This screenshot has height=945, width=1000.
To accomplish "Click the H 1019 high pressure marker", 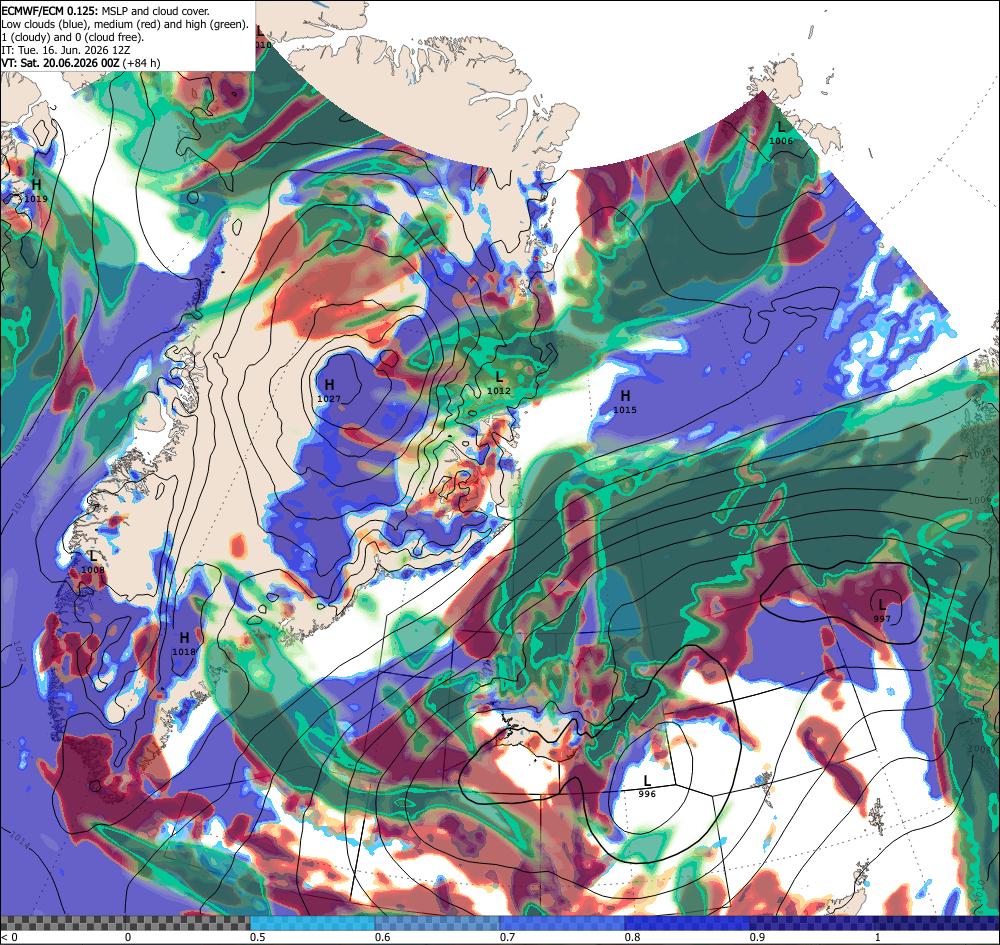I will pyautogui.click(x=36, y=191).
